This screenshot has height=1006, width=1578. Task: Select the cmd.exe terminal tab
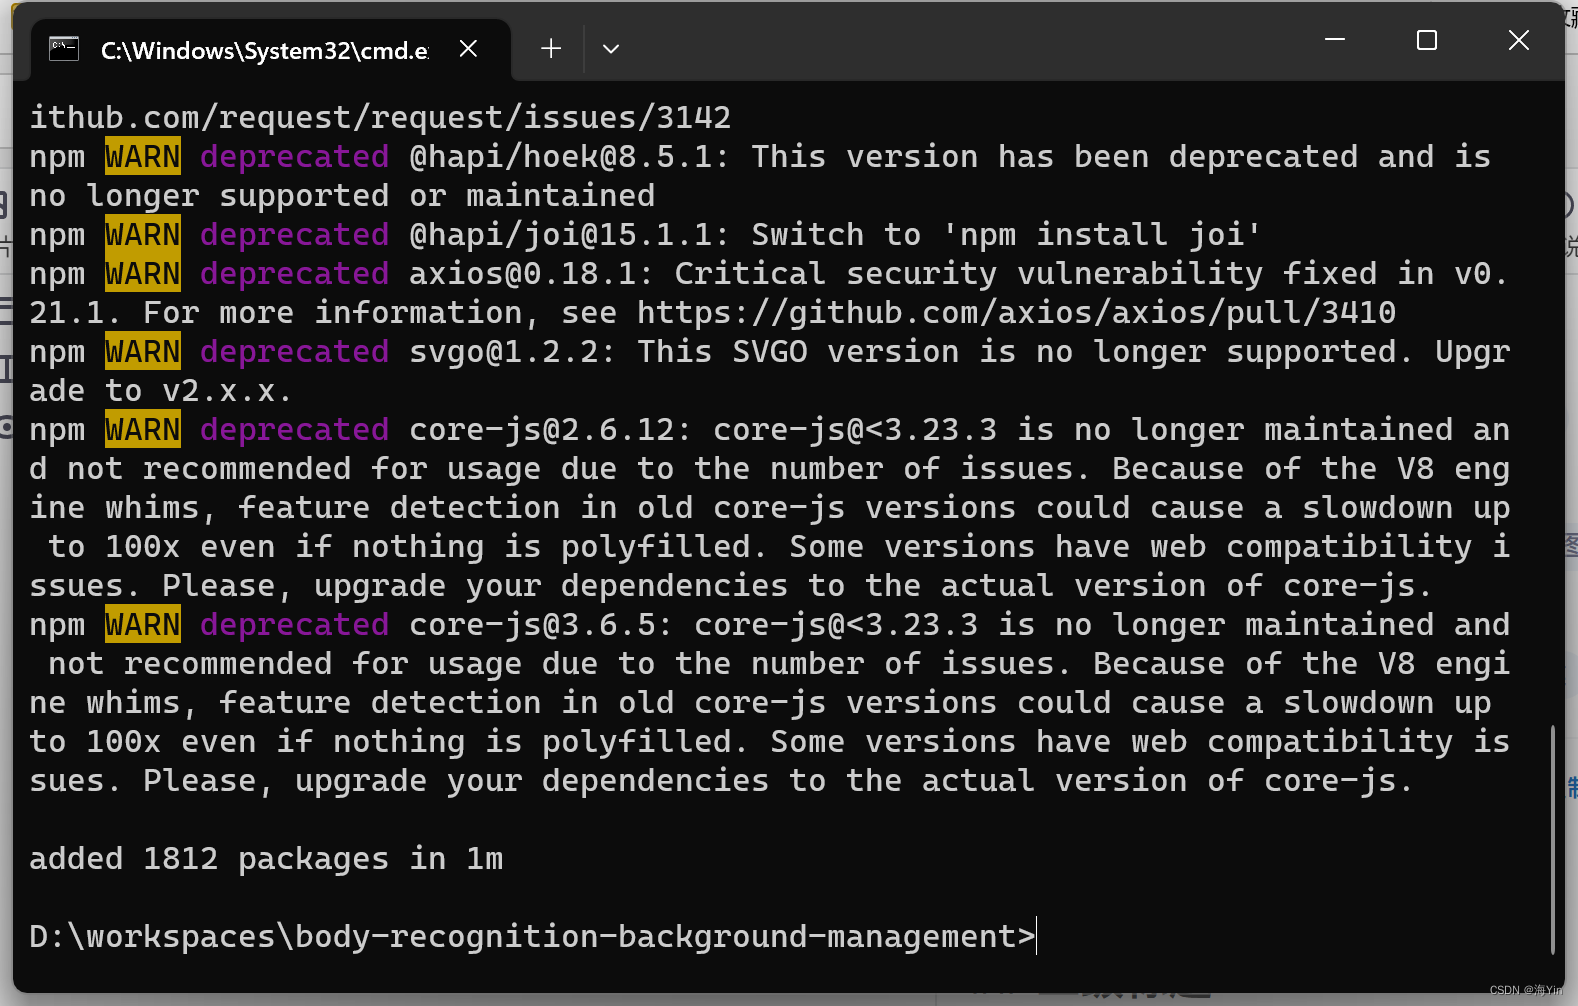270,49
